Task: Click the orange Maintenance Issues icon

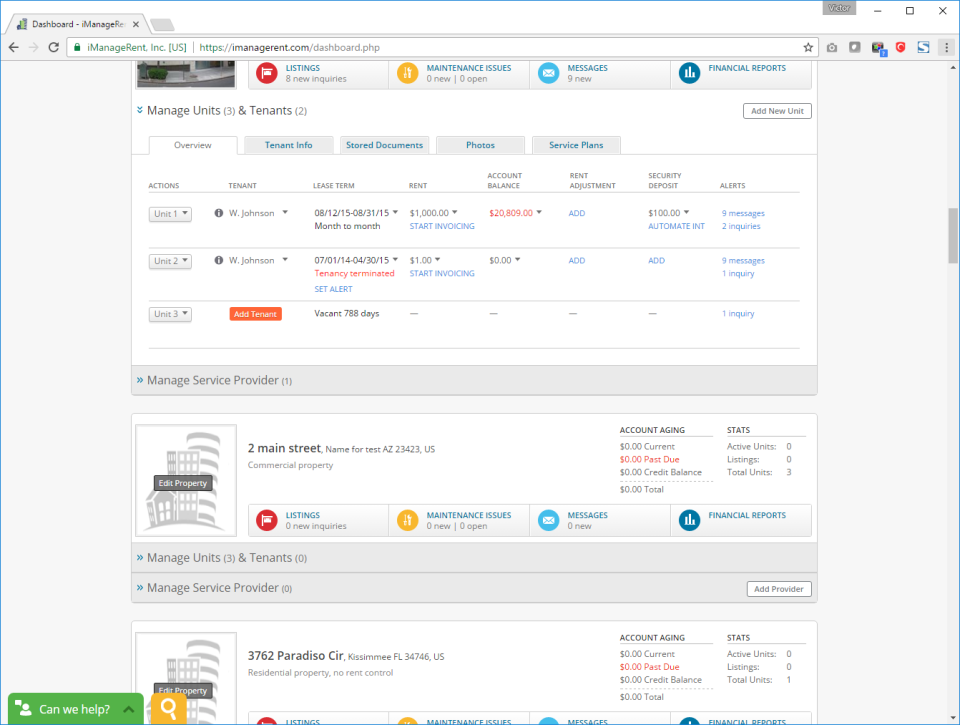Action: 407,72
